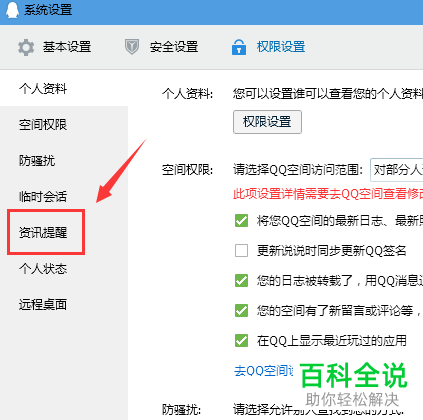Enable 更新说说时同步更新QQ签名 checkbox
Image resolution: width=423 pixels, height=420 pixels.
(x=241, y=251)
